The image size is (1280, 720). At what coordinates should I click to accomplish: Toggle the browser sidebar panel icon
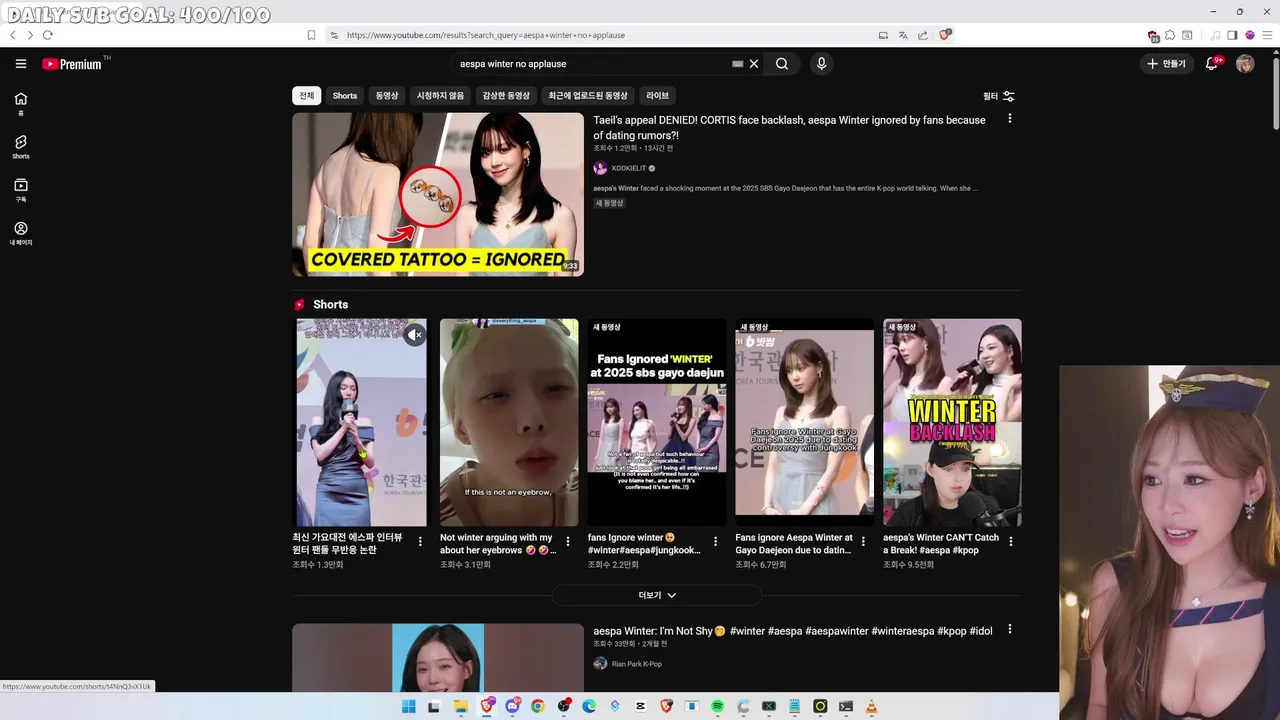pyautogui.click(x=1232, y=35)
